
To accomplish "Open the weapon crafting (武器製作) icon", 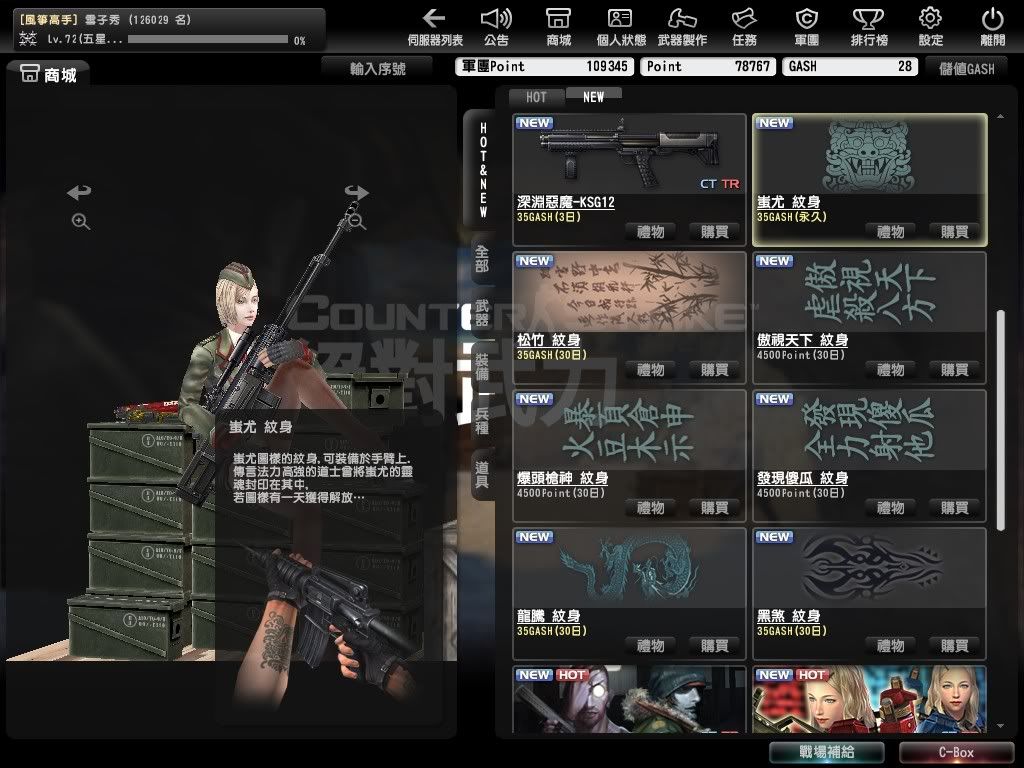I will coord(682,19).
